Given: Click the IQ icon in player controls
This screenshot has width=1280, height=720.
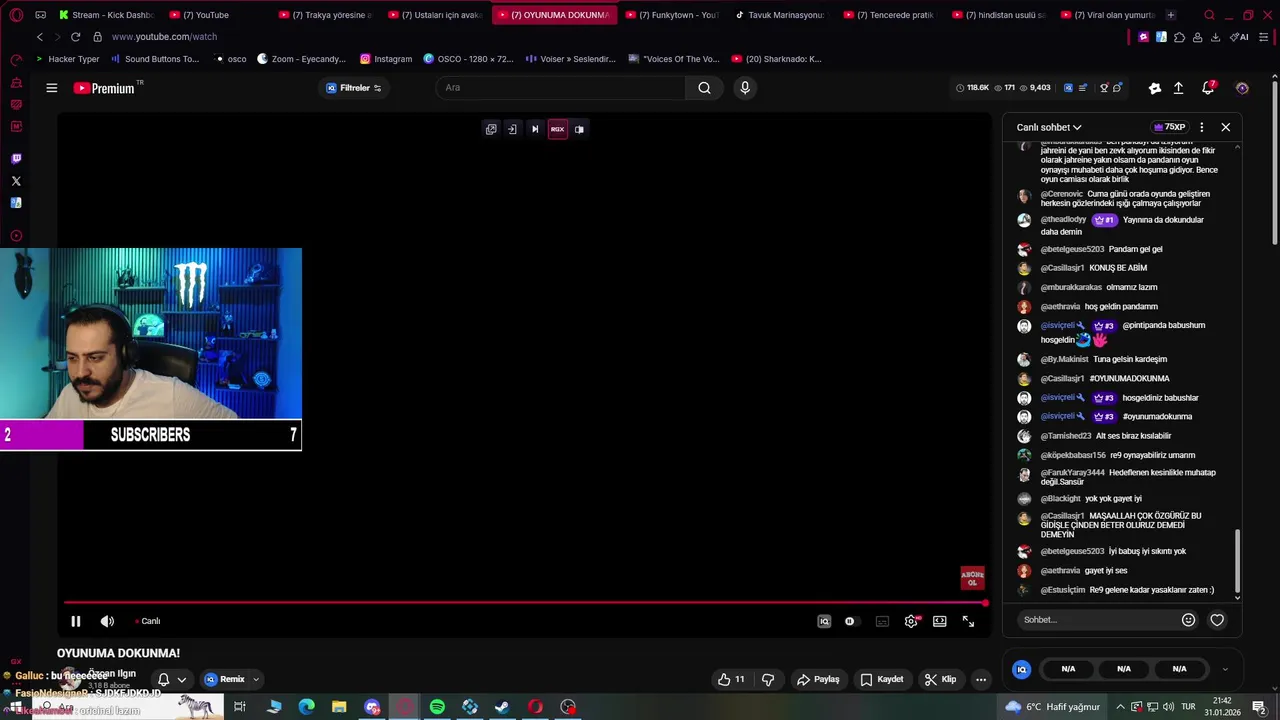Looking at the screenshot, I should click(x=824, y=621).
